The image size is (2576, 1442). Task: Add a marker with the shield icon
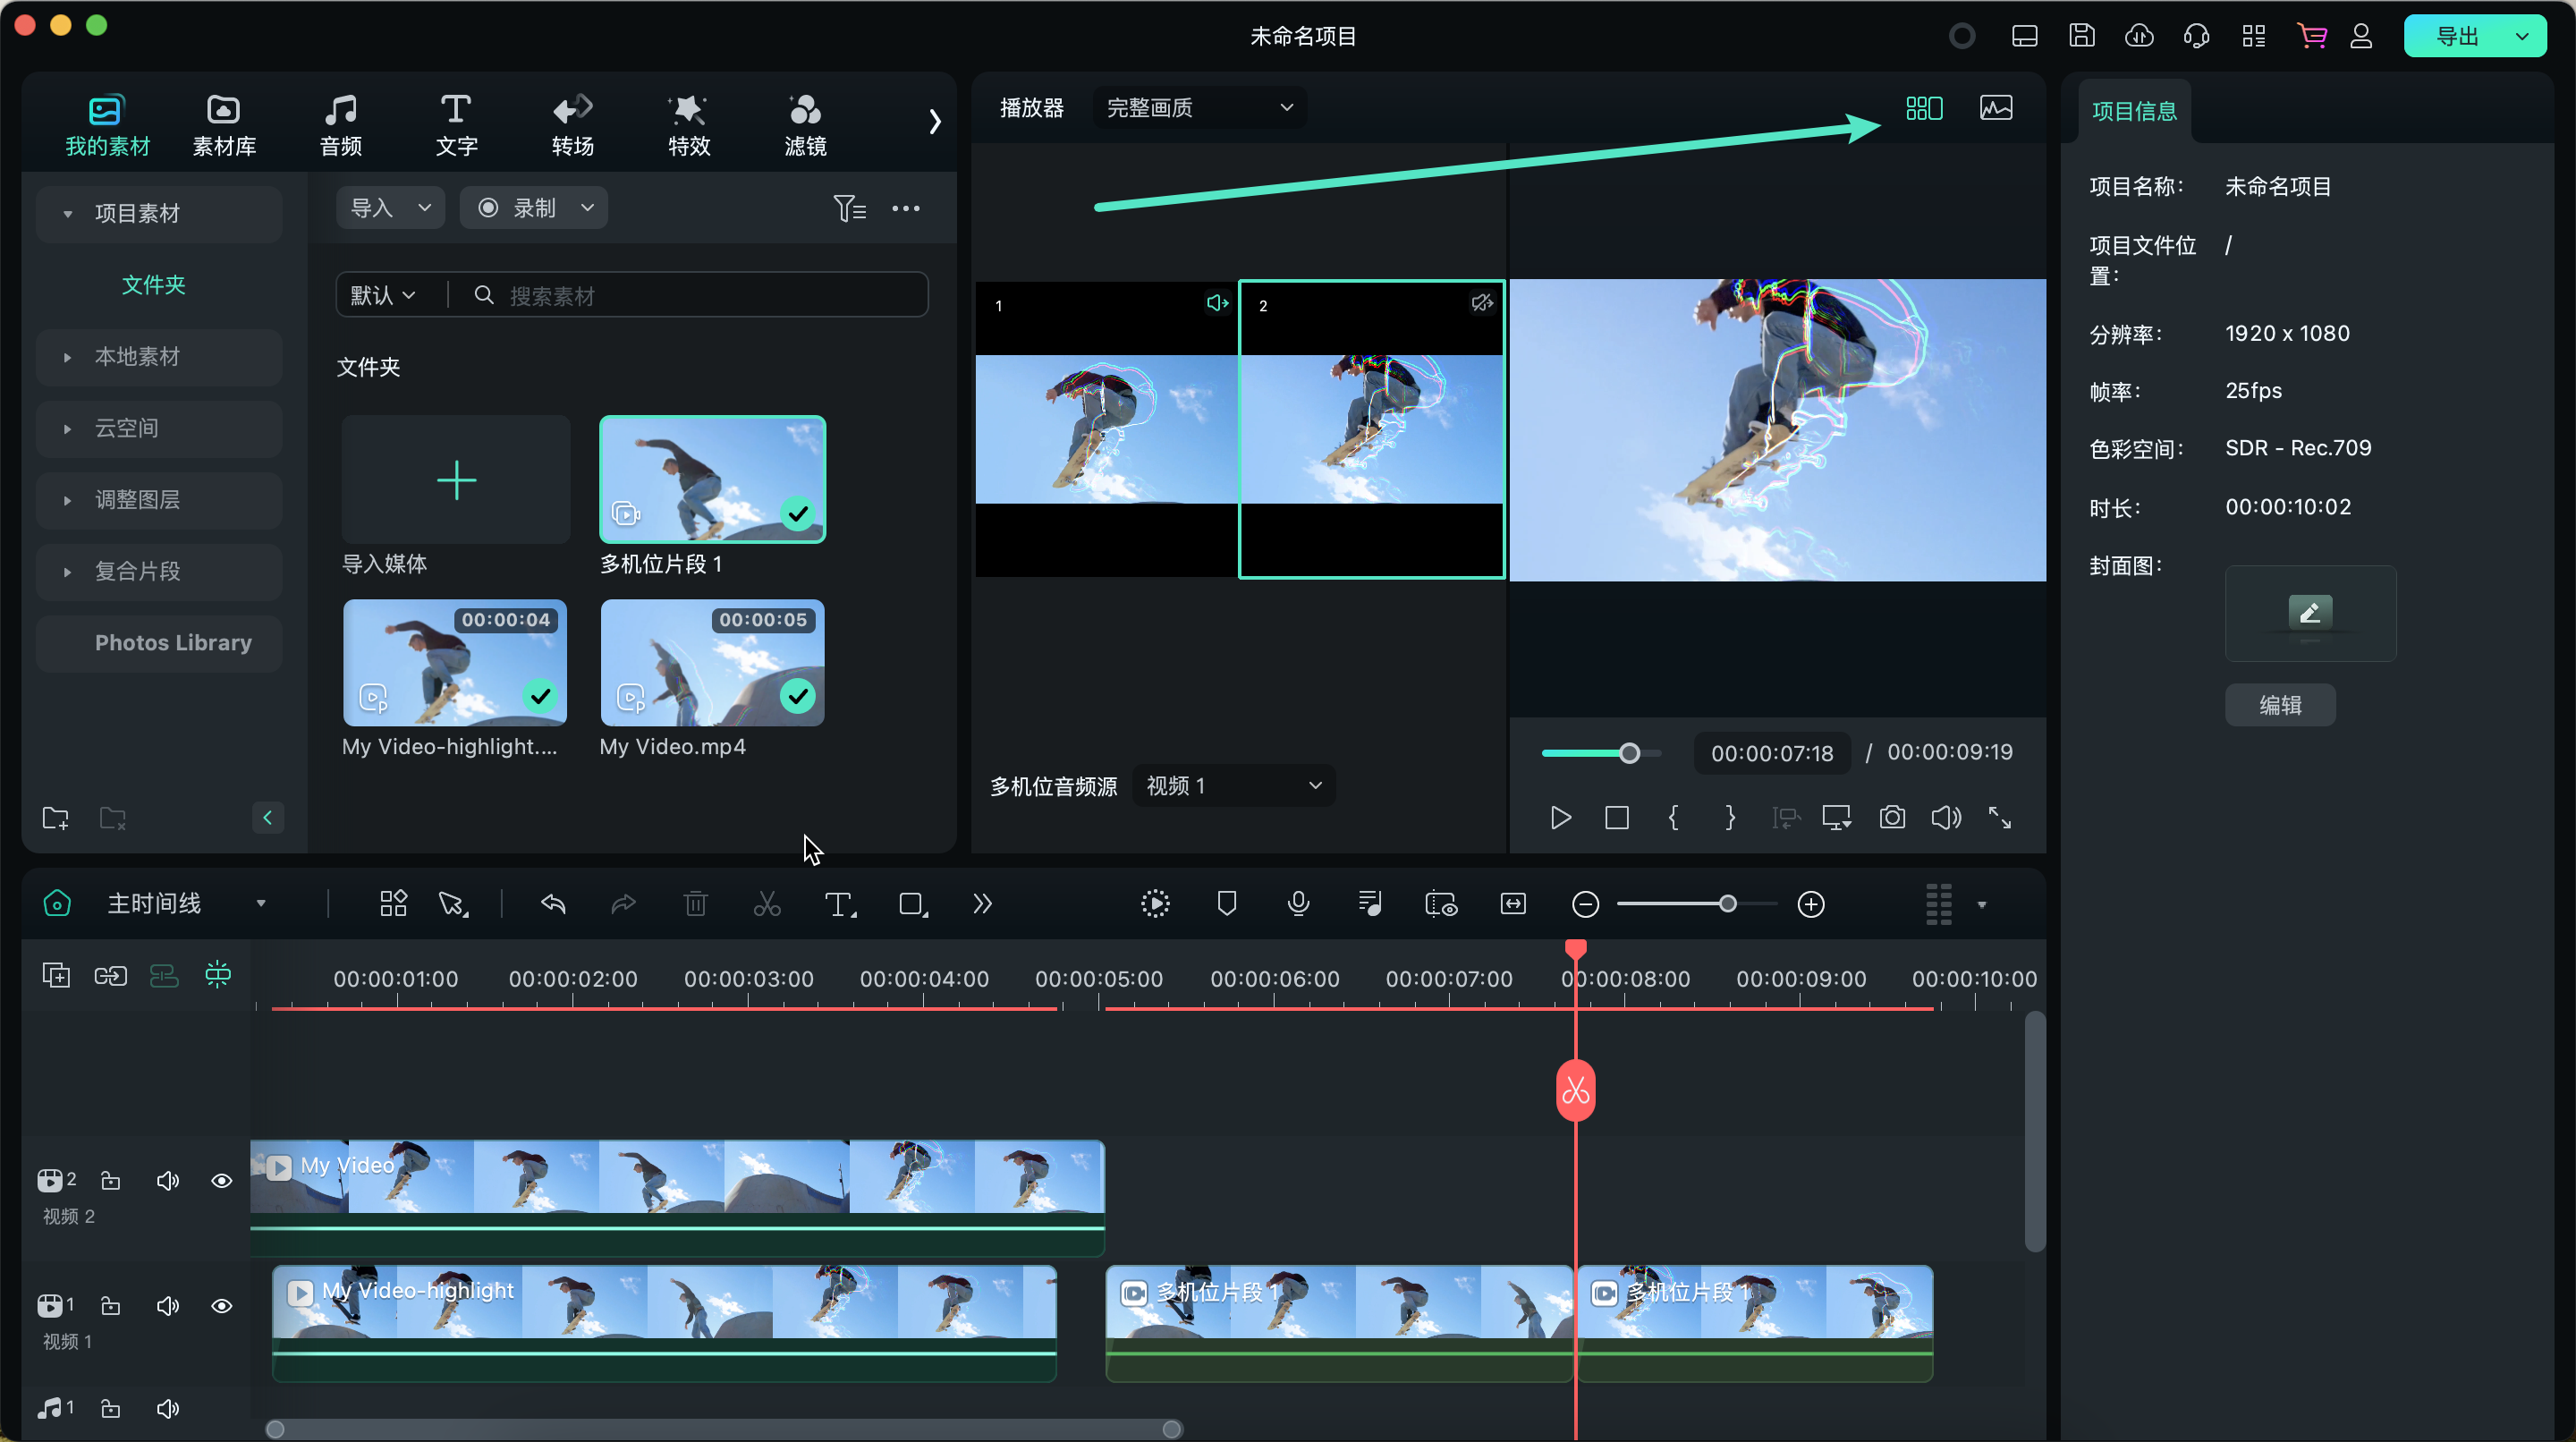click(x=1227, y=904)
